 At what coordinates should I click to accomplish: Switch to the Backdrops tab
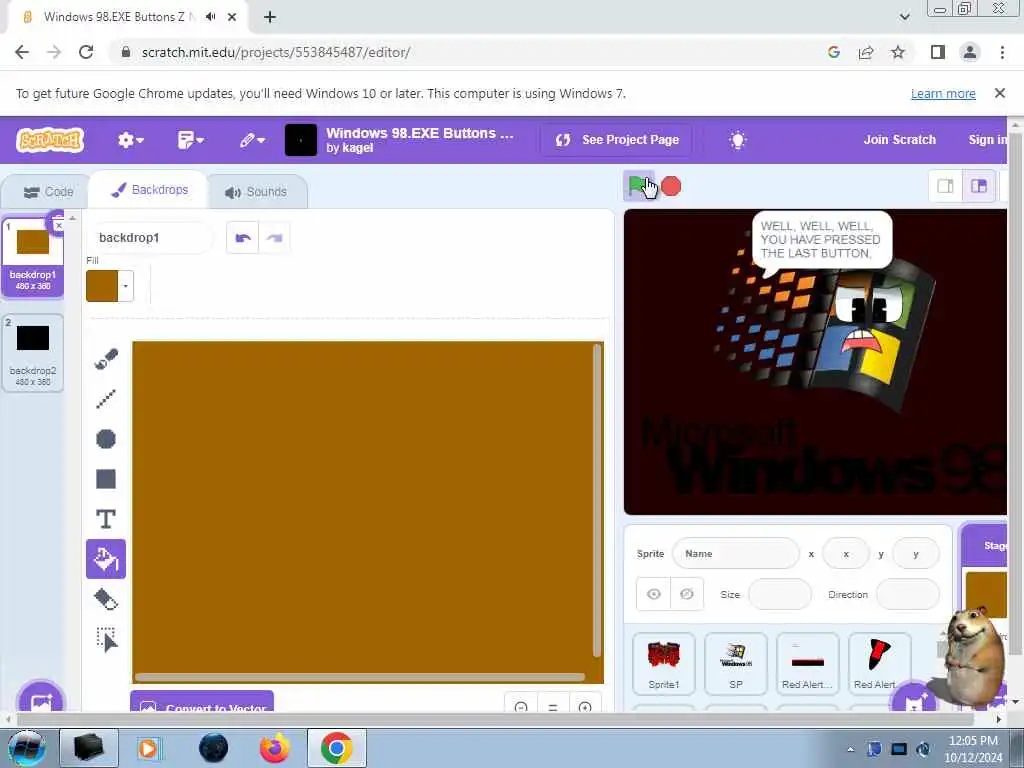click(x=149, y=189)
